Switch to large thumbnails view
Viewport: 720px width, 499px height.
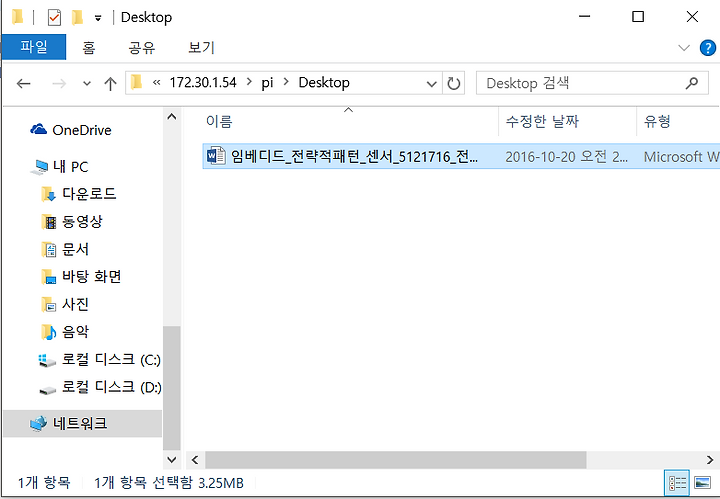(703, 483)
